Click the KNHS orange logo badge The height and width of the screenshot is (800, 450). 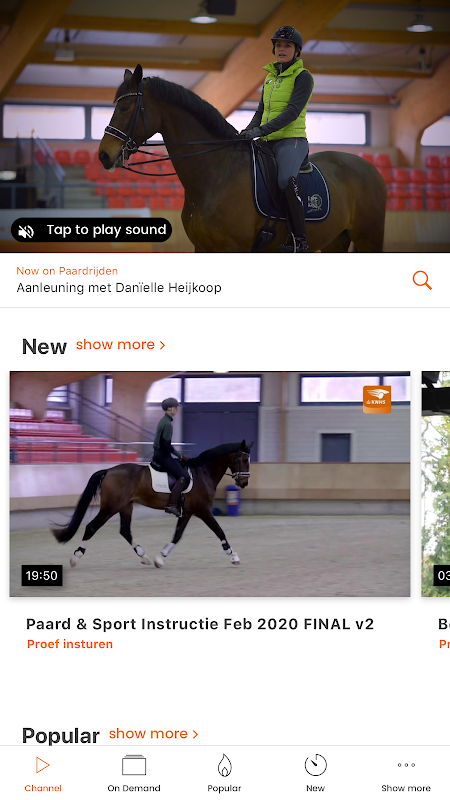pos(377,399)
